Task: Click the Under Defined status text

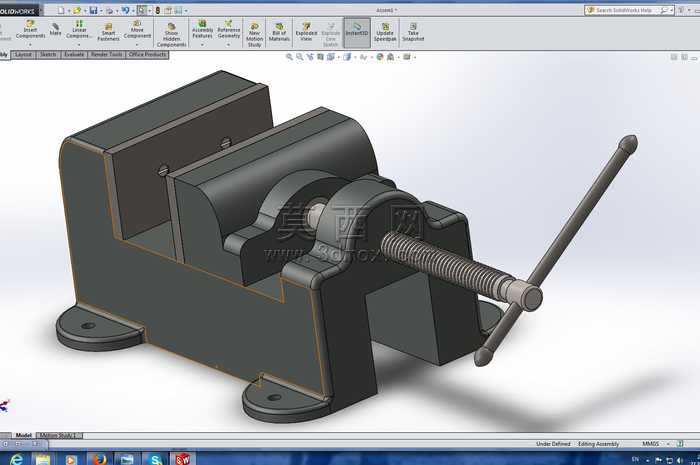Action: [x=553, y=444]
